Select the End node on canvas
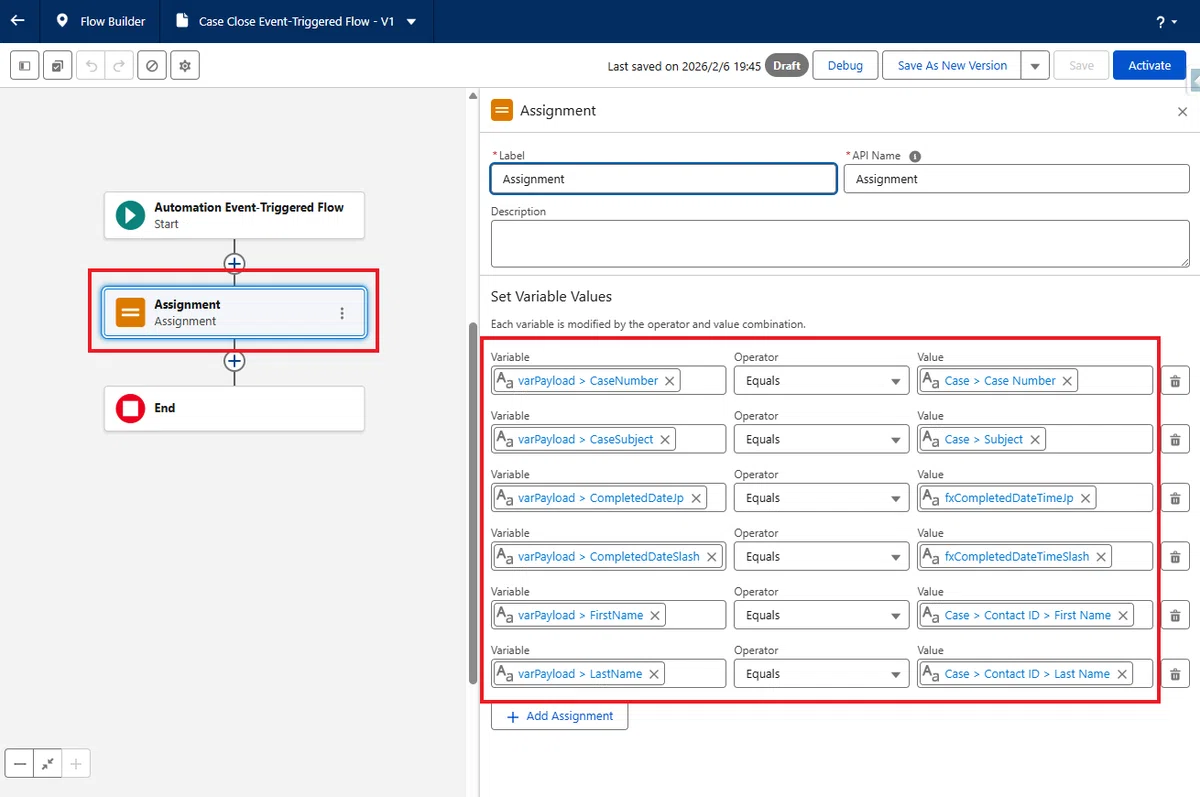The image size is (1200, 797). (x=234, y=408)
